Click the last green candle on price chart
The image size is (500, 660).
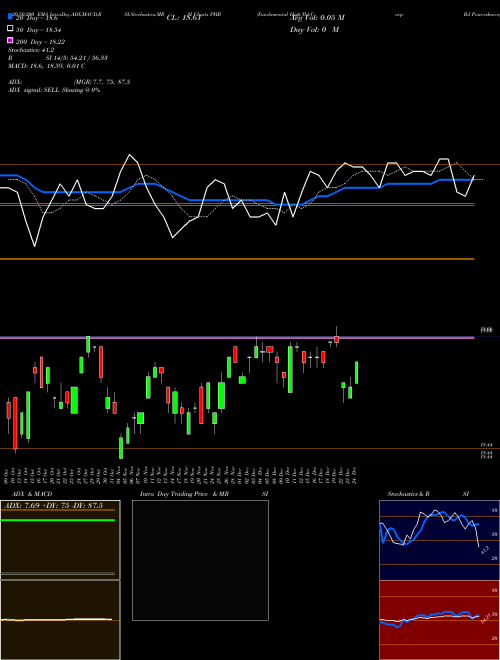(356, 373)
